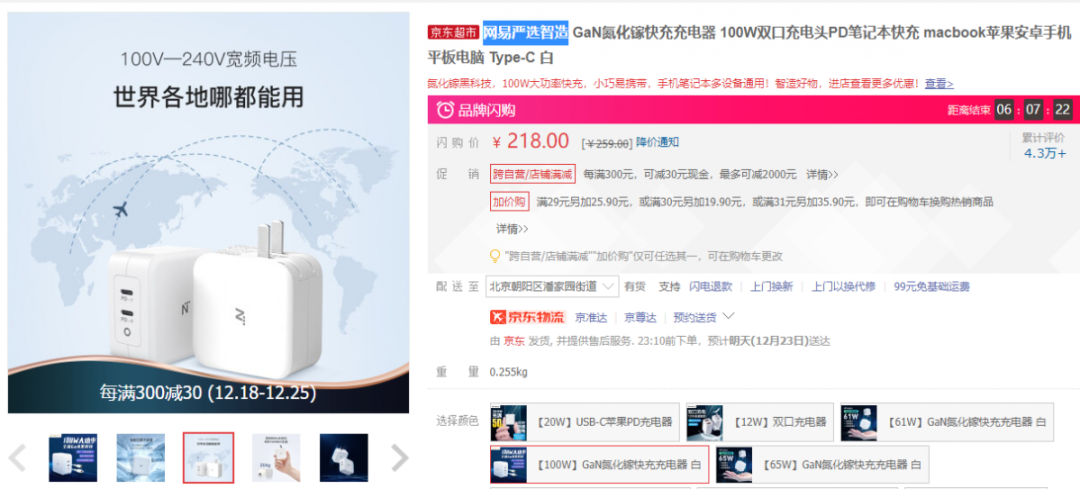Click the 京准达 link
1080x489 pixels.
click(x=591, y=318)
